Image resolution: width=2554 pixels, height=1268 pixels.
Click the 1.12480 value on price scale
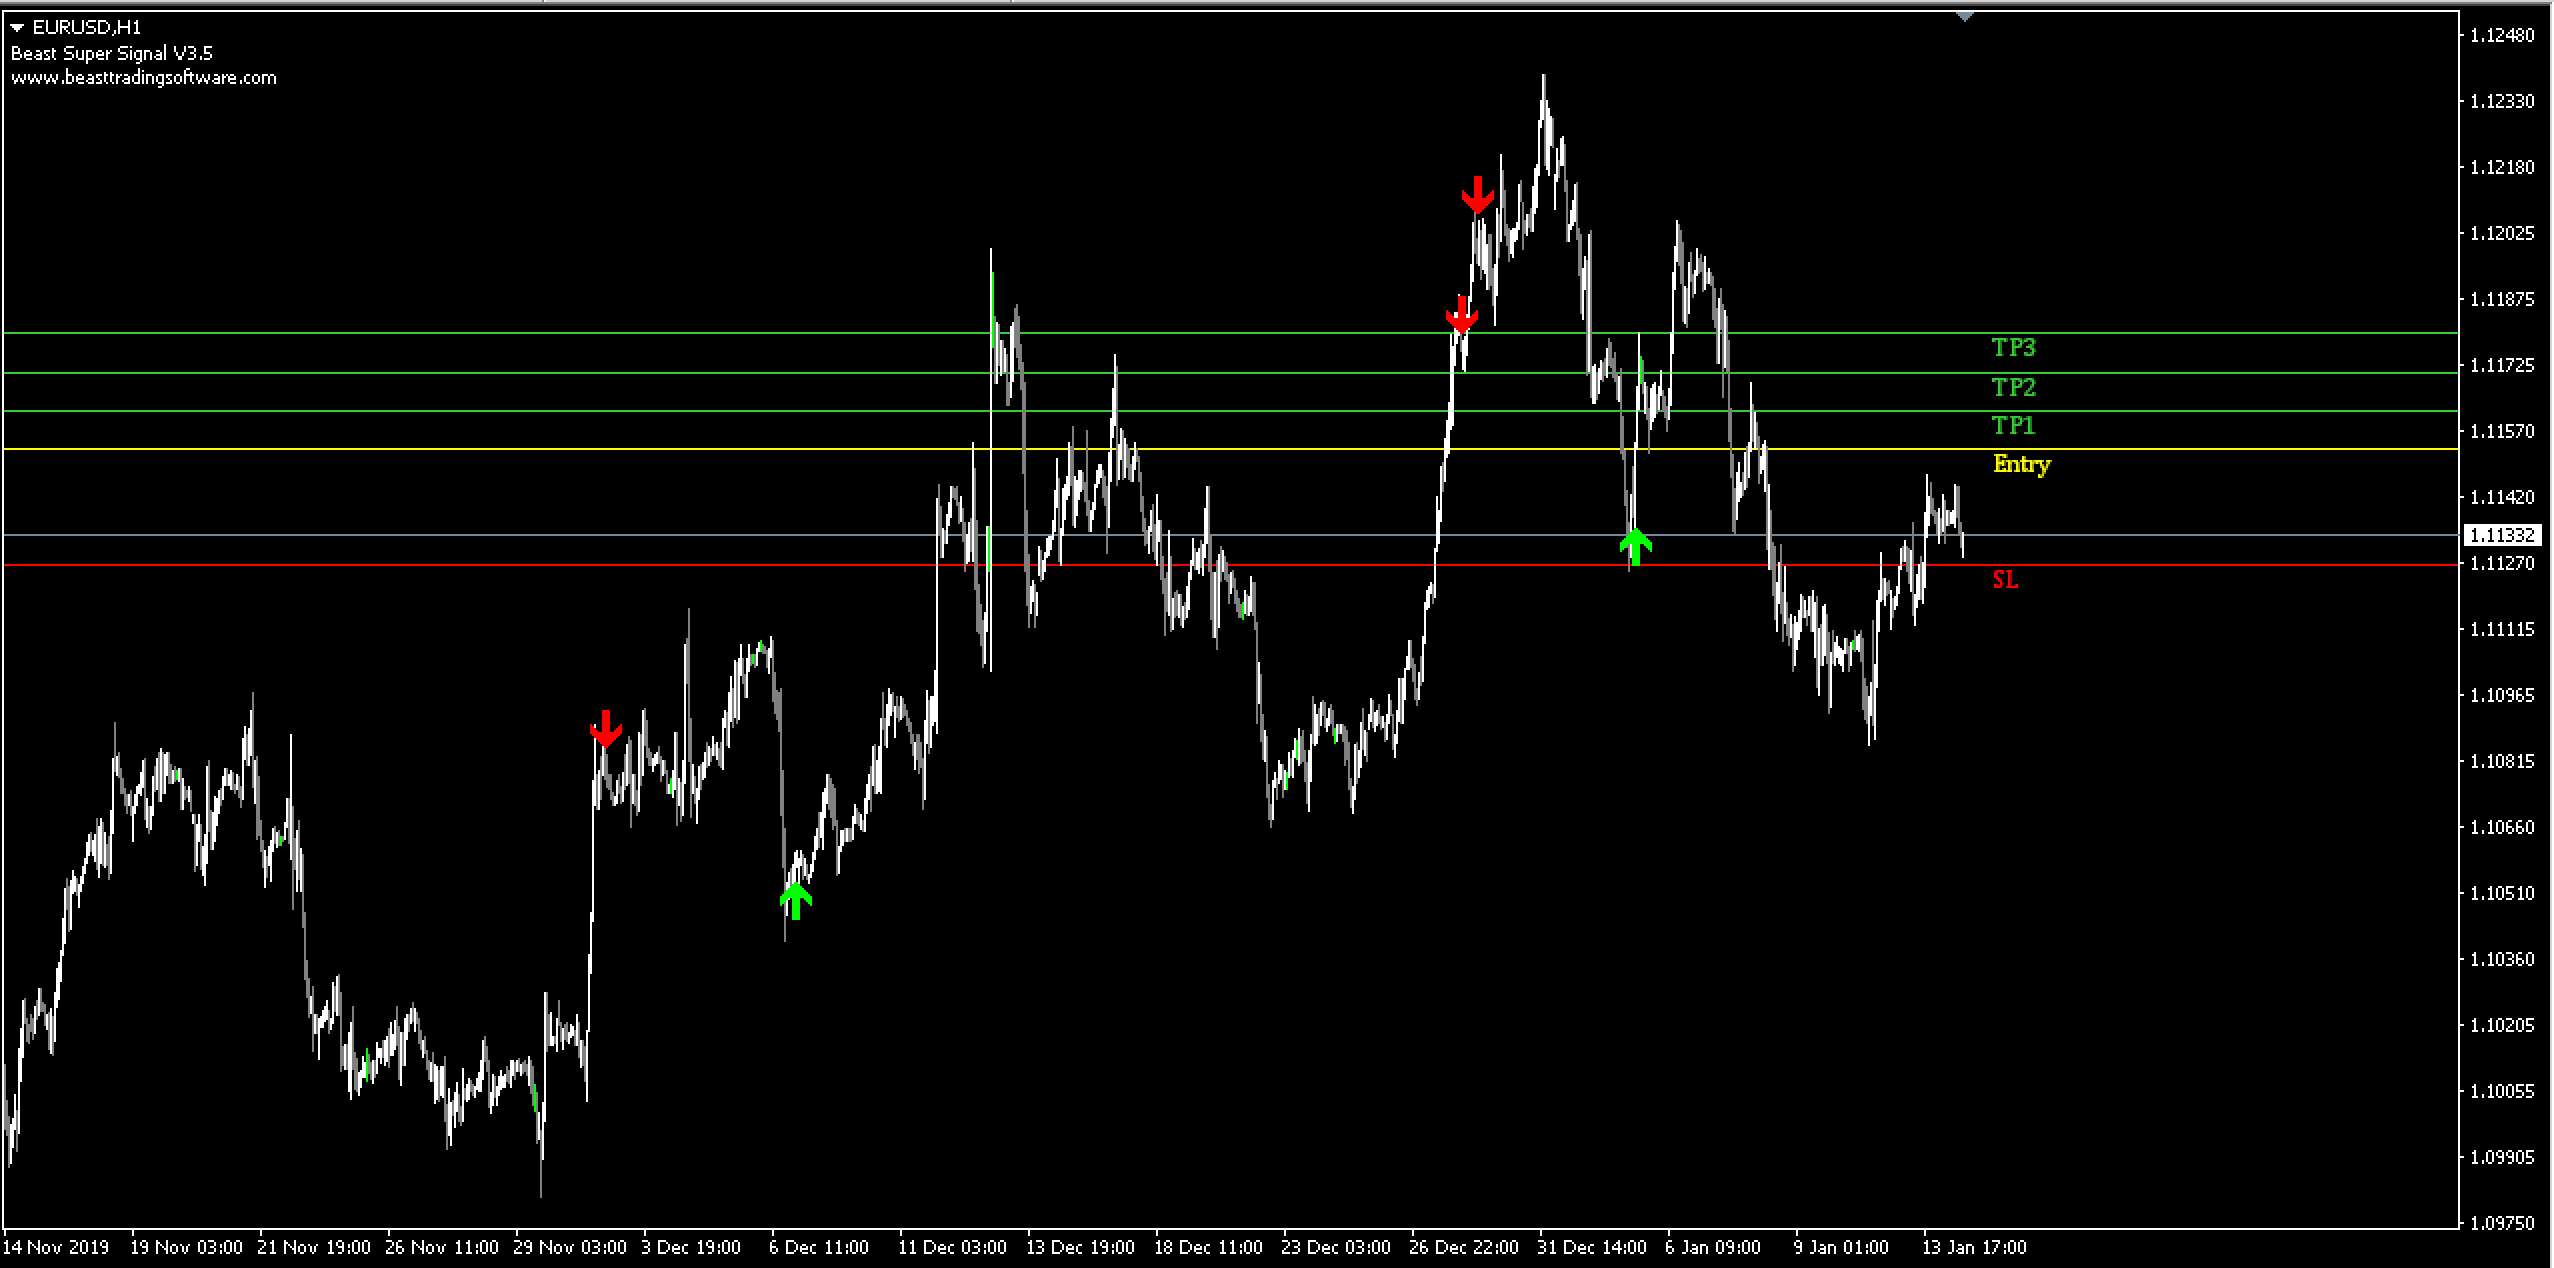pos(2502,35)
